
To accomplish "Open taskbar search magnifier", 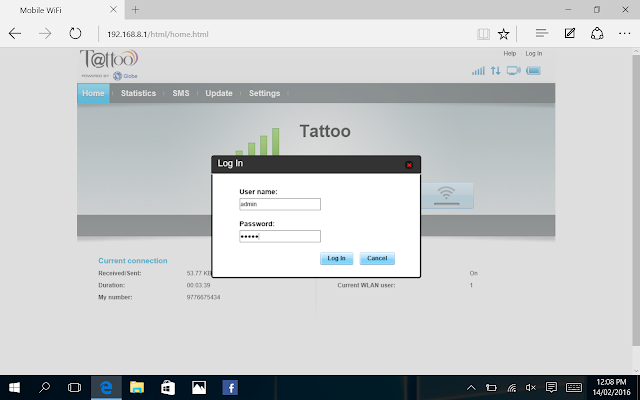I will coord(44,387).
